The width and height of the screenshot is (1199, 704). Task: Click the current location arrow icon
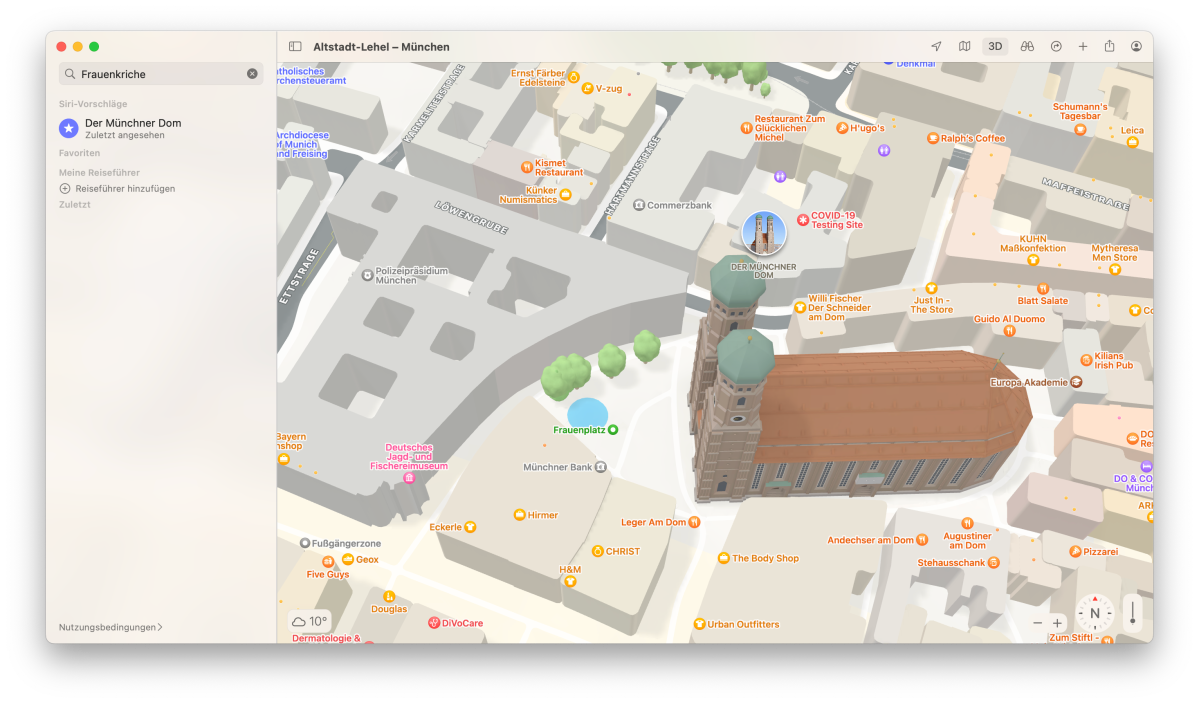coord(936,47)
